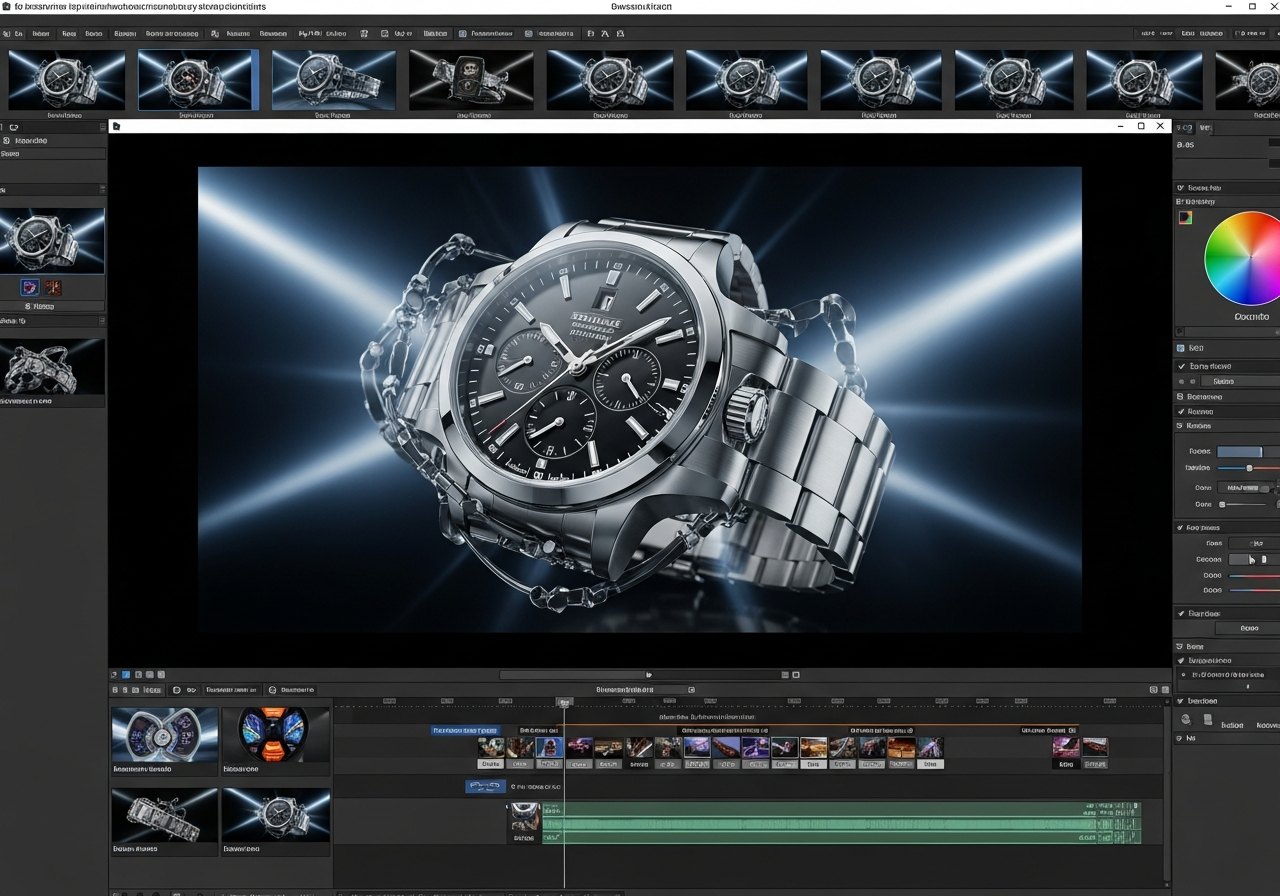Select the blue-highlighted second thumbnail in the top strip
Screen dimensions: 1280x896
[x=198, y=80]
